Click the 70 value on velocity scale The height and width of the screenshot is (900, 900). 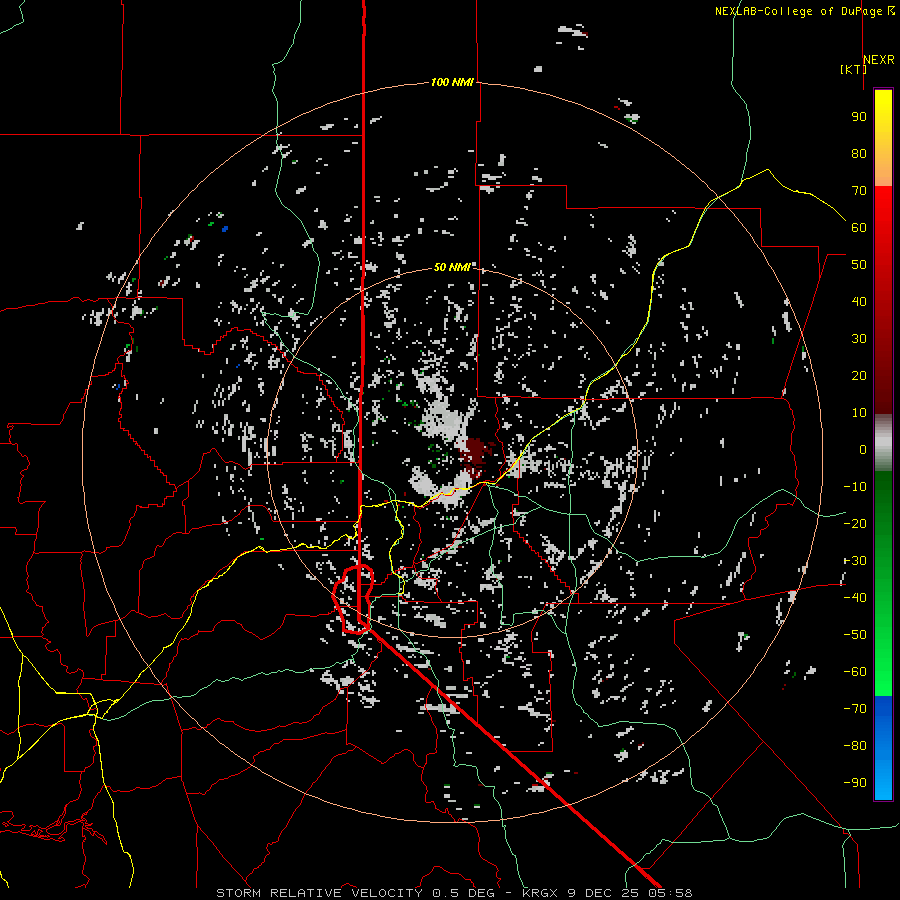point(859,191)
